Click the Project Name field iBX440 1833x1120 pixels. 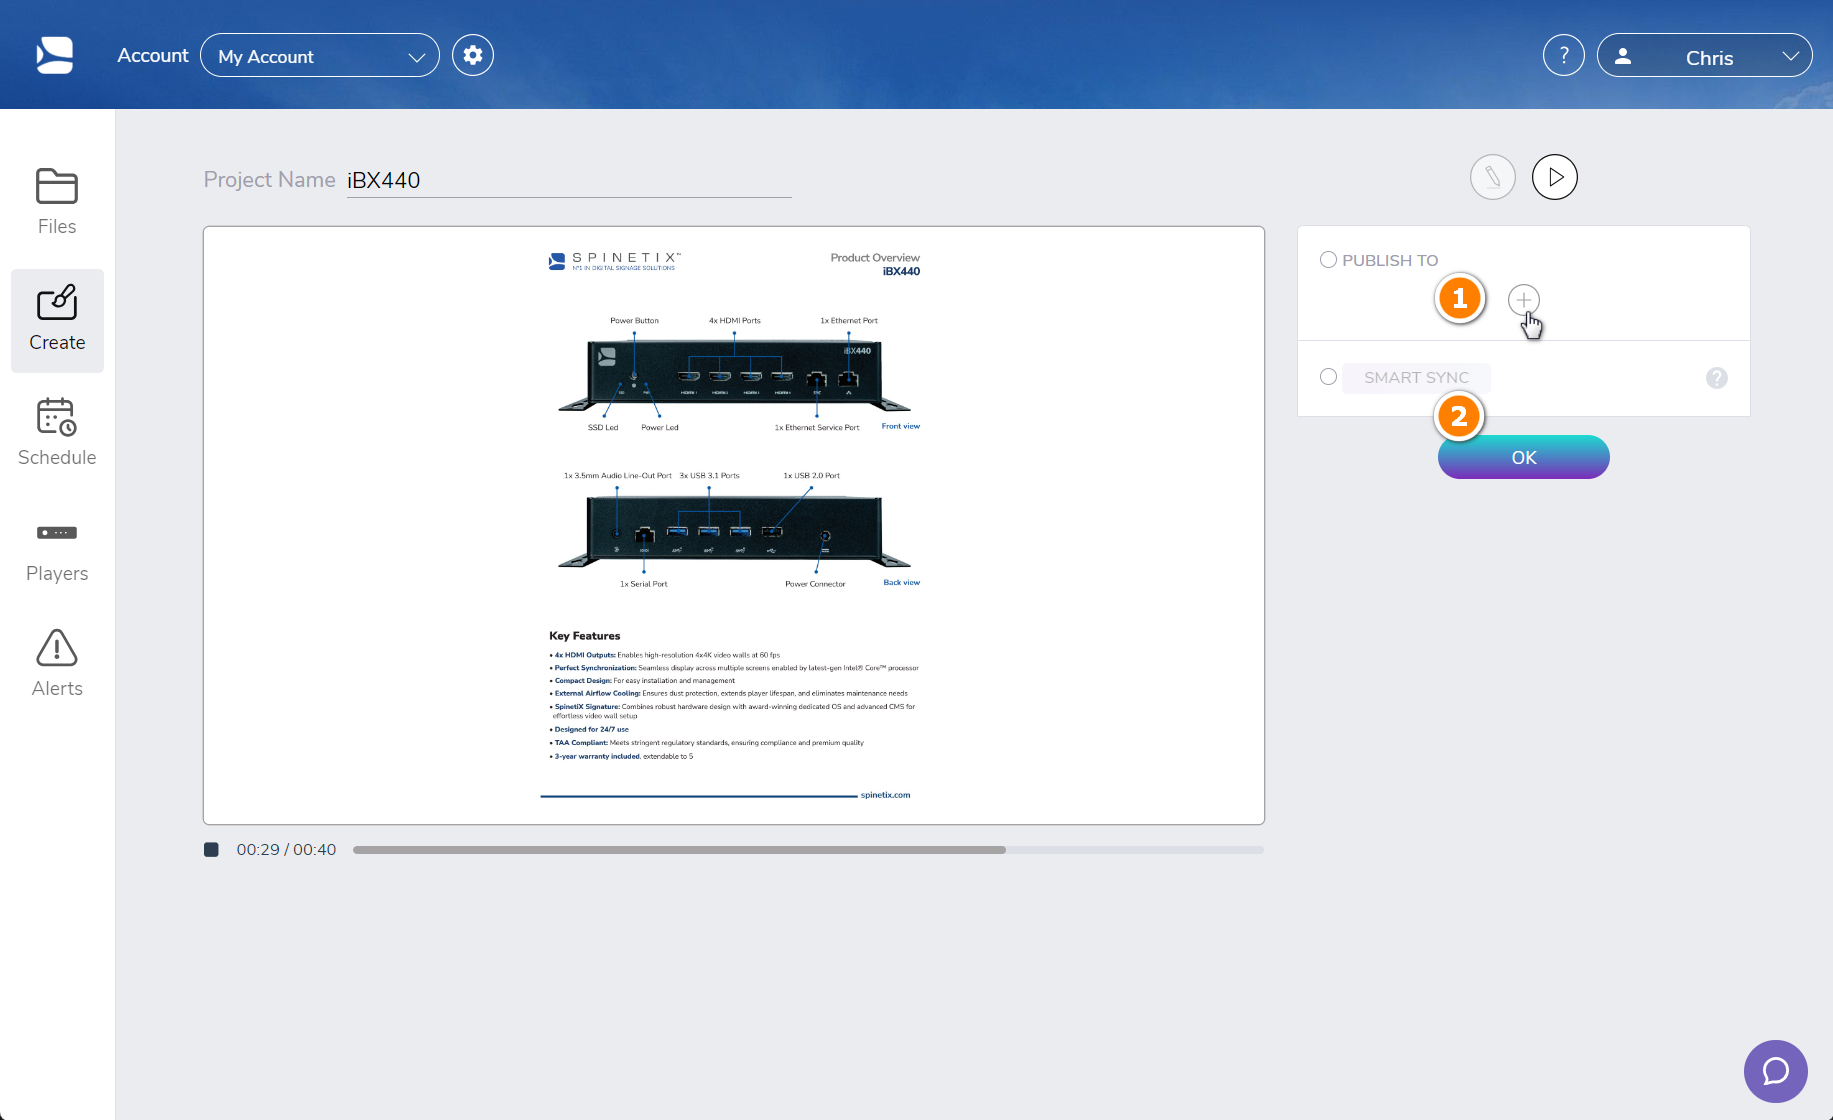click(569, 180)
